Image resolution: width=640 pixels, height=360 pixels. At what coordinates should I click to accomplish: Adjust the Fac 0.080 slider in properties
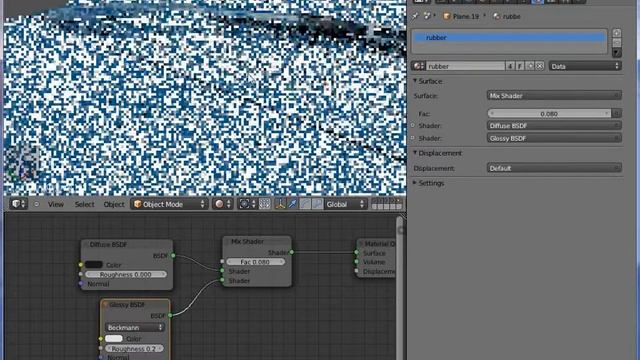click(549, 113)
